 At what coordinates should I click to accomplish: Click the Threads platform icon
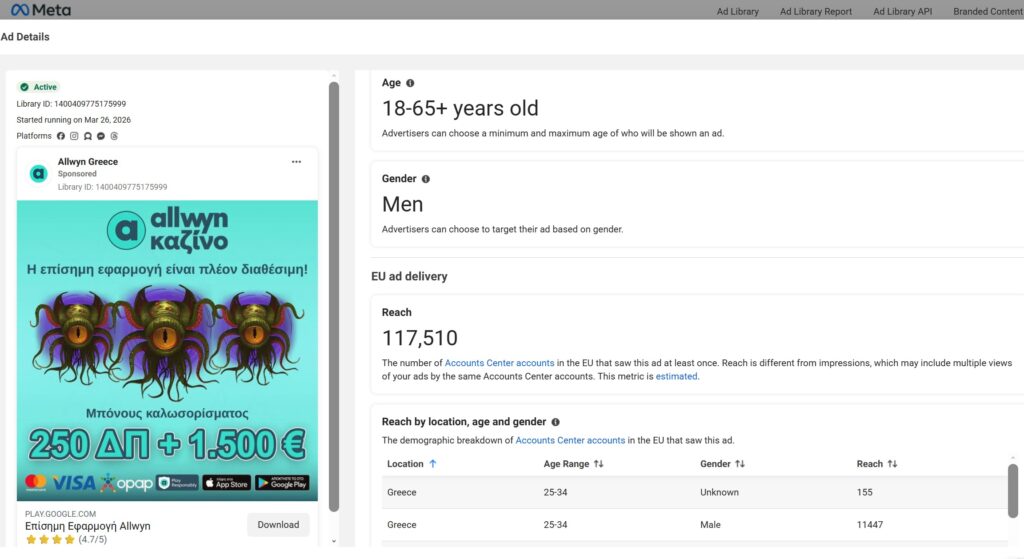click(x=115, y=136)
